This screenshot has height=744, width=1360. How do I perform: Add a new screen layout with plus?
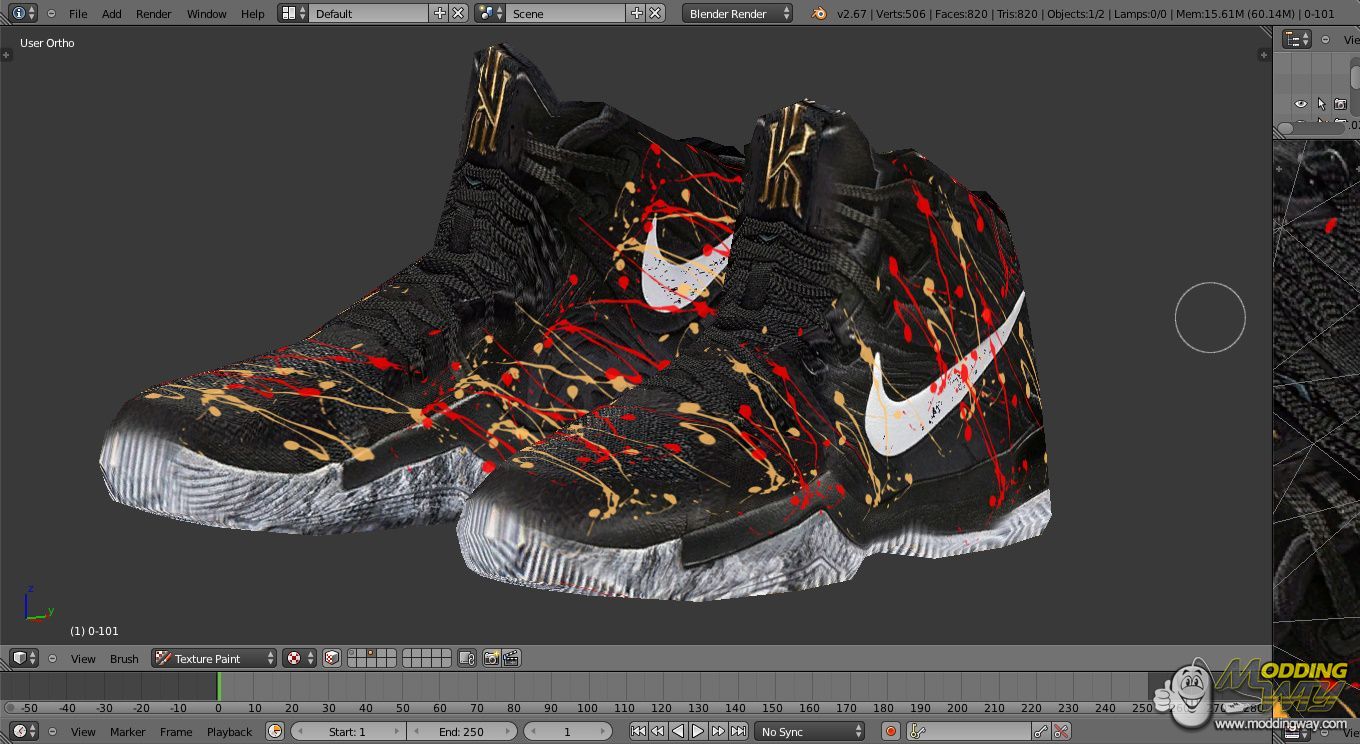[439, 13]
